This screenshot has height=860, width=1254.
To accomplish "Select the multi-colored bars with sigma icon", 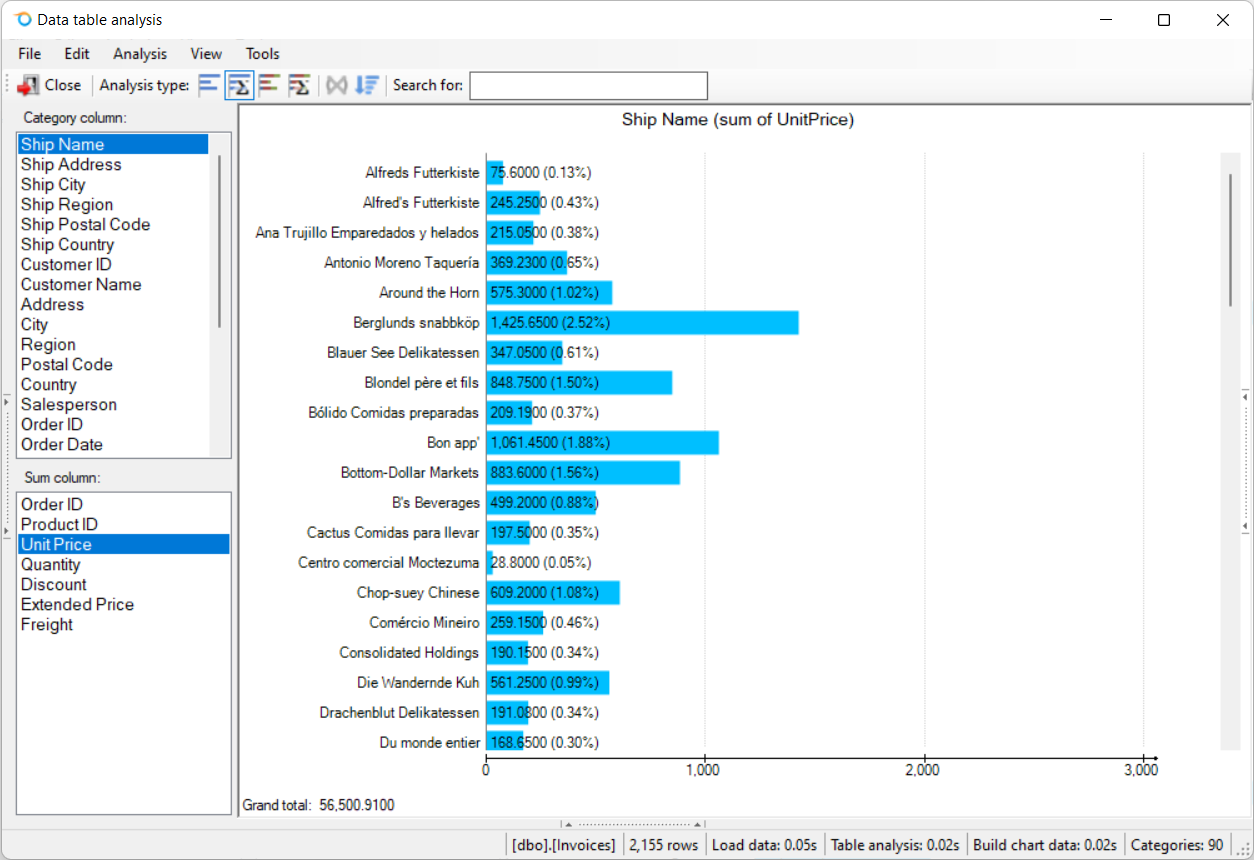I will [x=298, y=85].
